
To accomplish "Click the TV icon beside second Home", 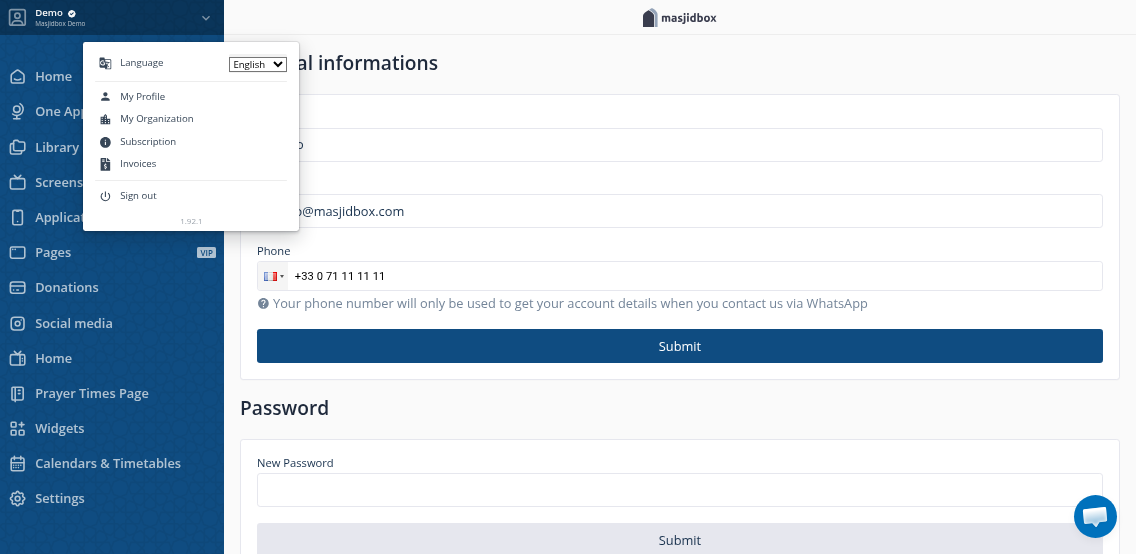I will pos(17,358).
